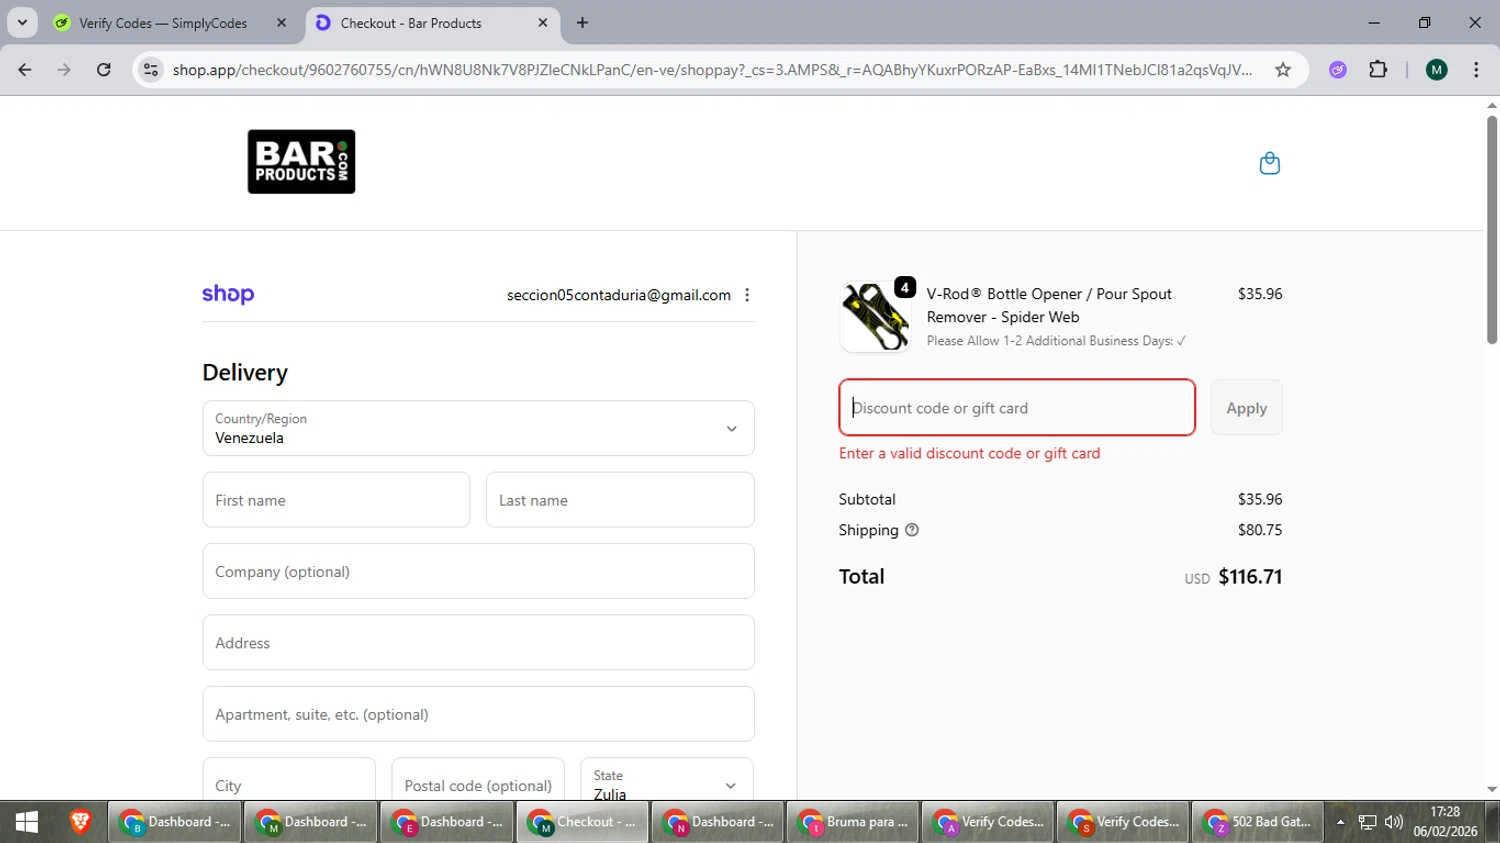Click the Postal code (optional) field
The height and width of the screenshot is (843, 1500).
[478, 785]
